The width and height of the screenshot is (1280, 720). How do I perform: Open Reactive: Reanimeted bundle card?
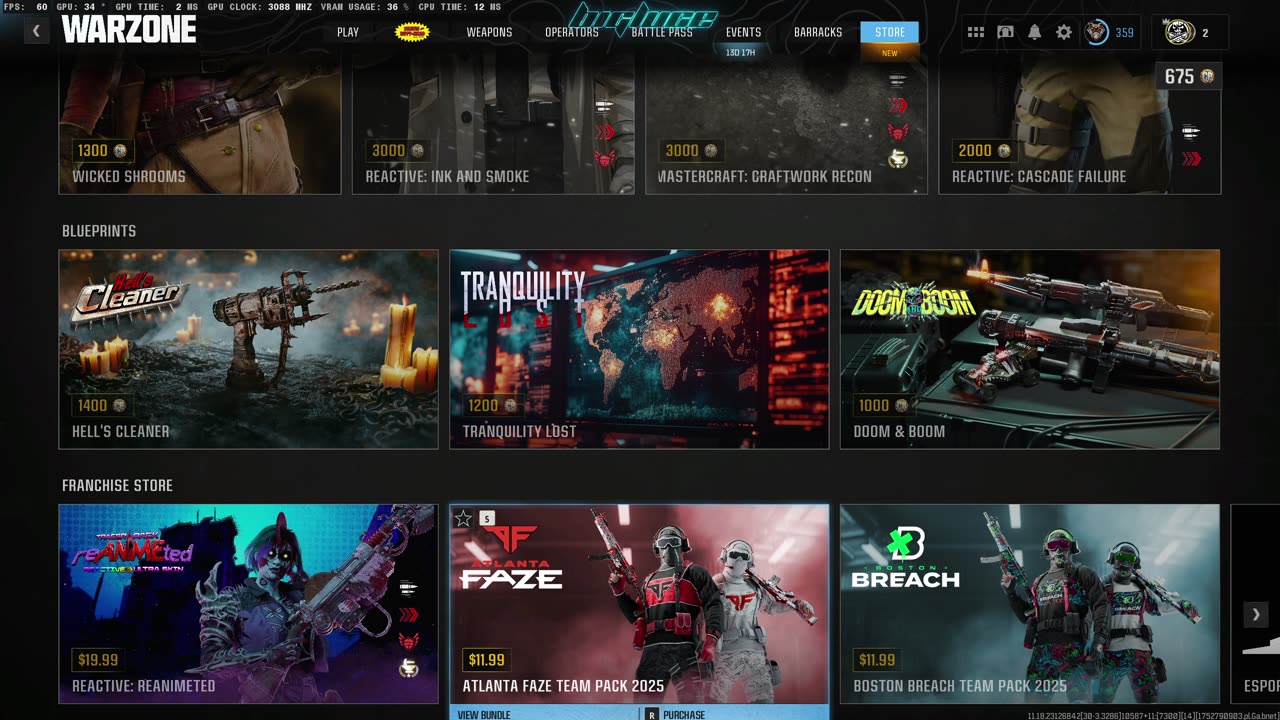248,604
